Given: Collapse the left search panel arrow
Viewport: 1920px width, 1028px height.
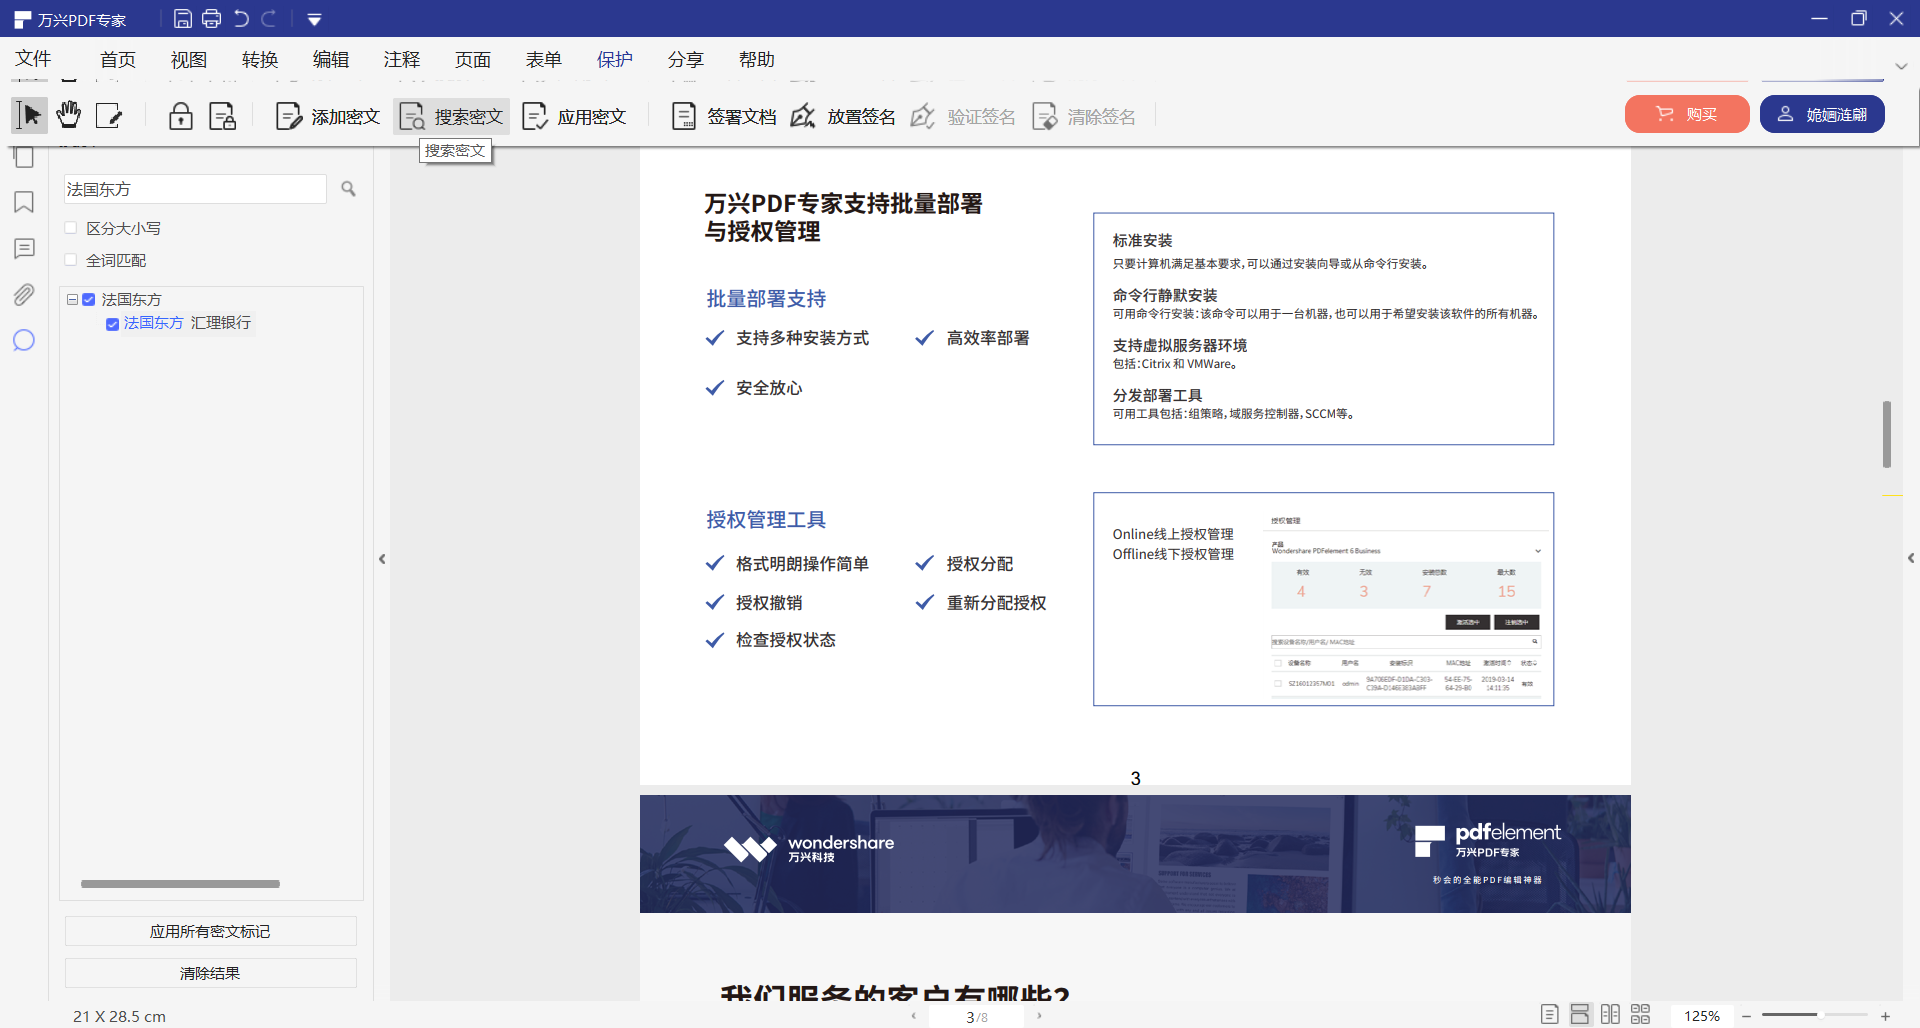Looking at the screenshot, I should pos(383,559).
